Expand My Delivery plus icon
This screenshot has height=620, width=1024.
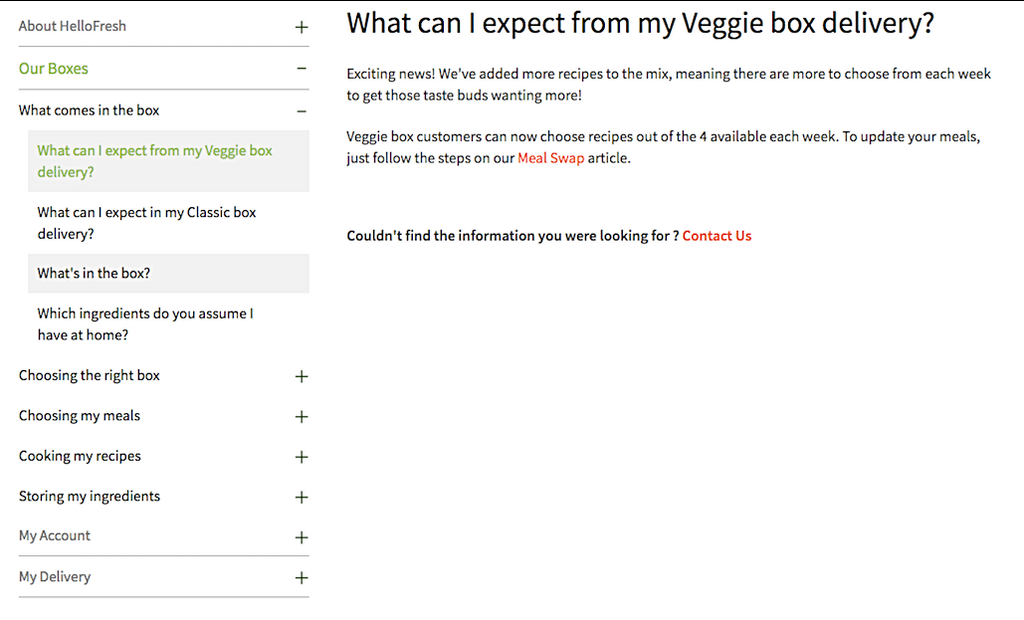click(x=301, y=578)
